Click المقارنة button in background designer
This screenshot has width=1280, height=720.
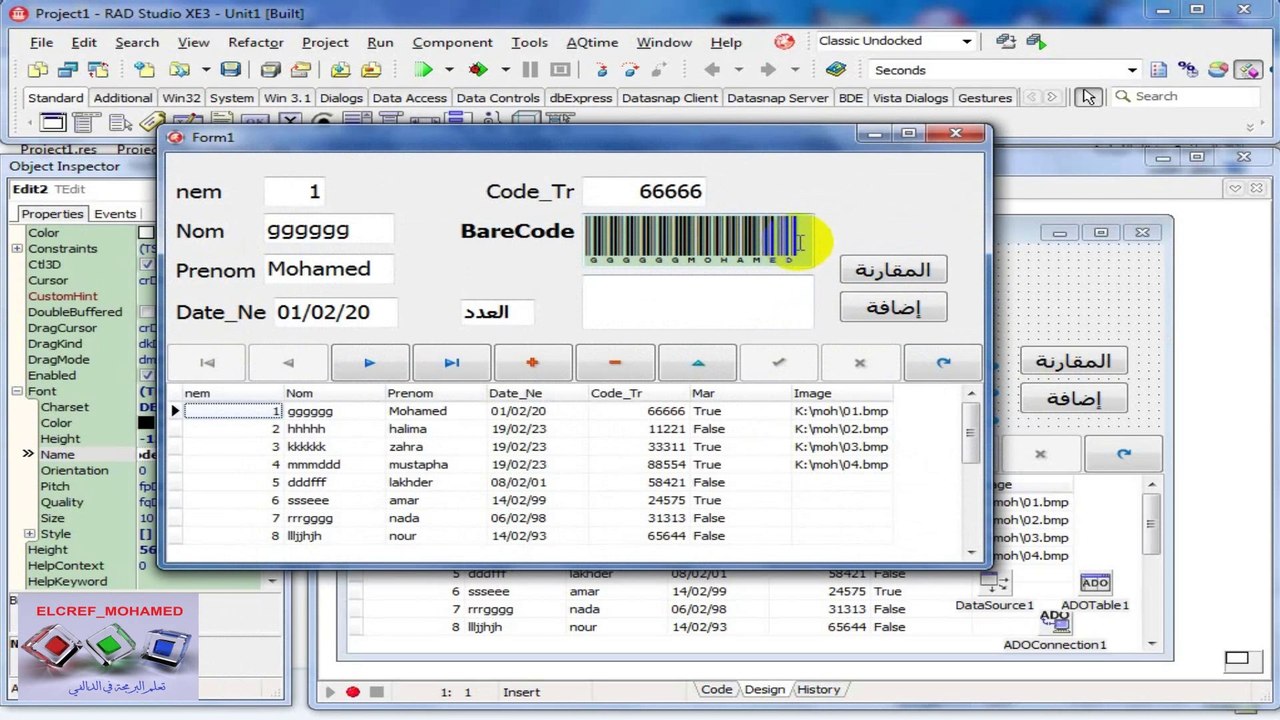click(1073, 361)
